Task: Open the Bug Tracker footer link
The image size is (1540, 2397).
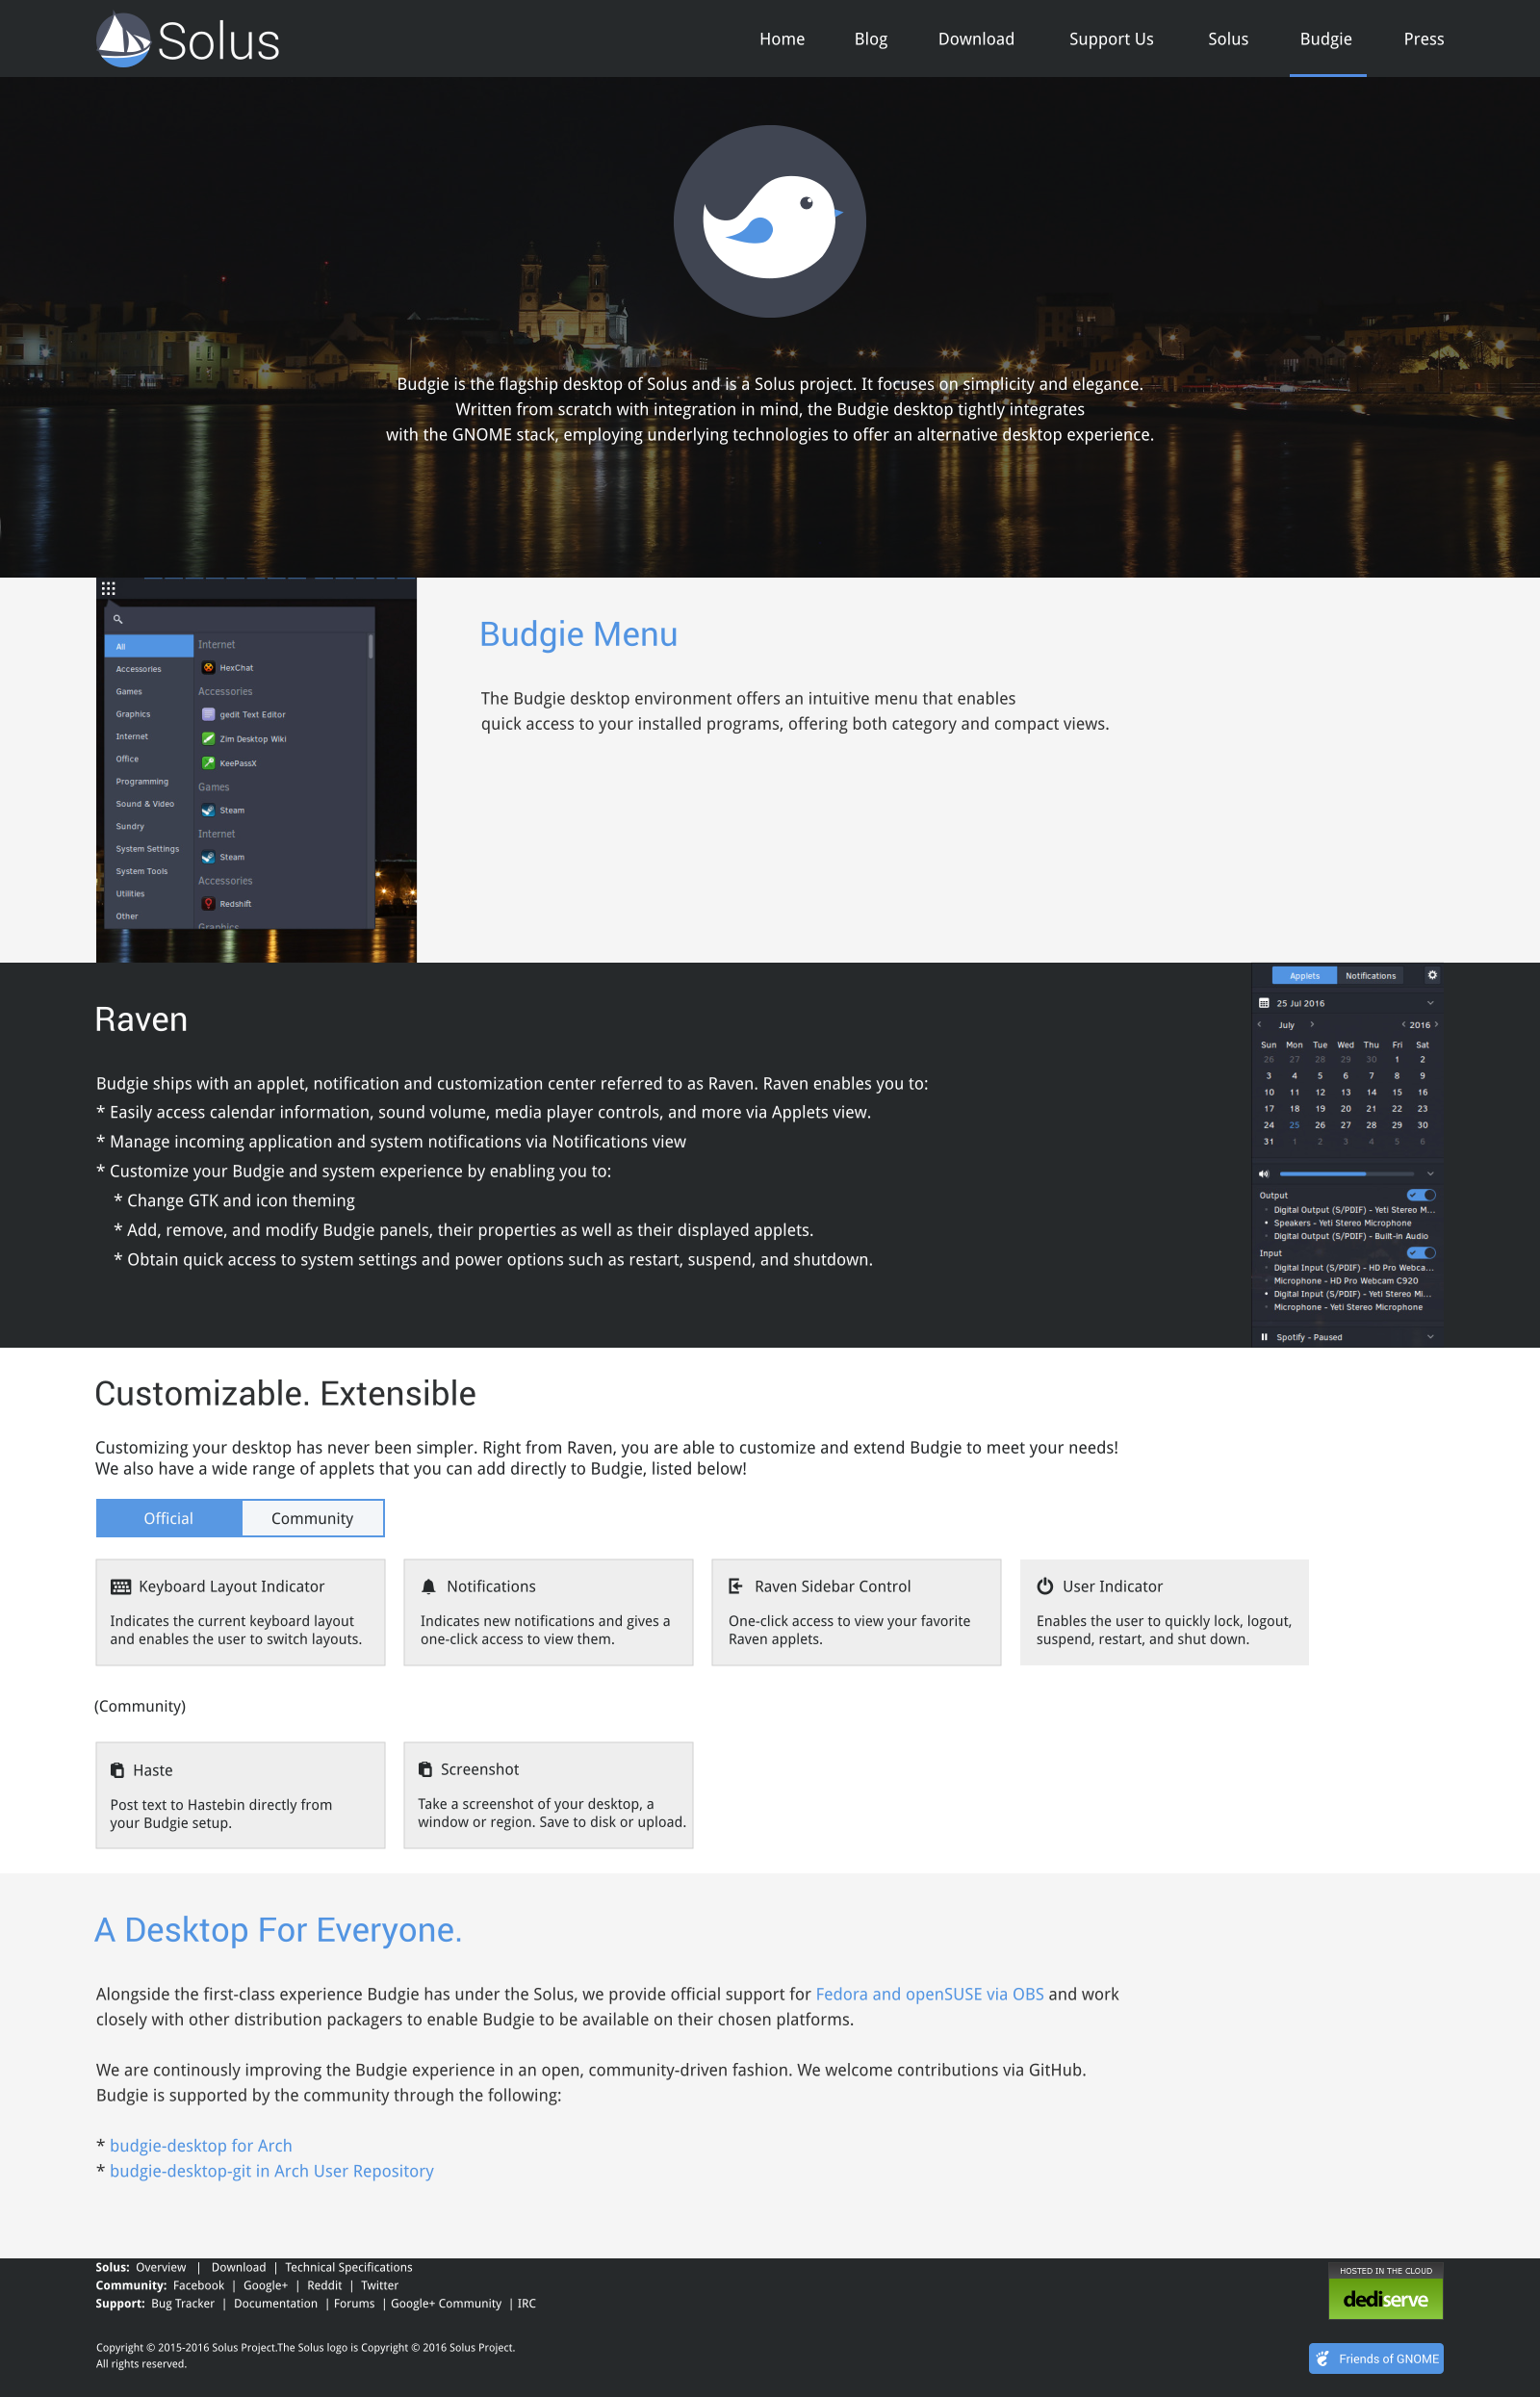Action: point(183,2303)
